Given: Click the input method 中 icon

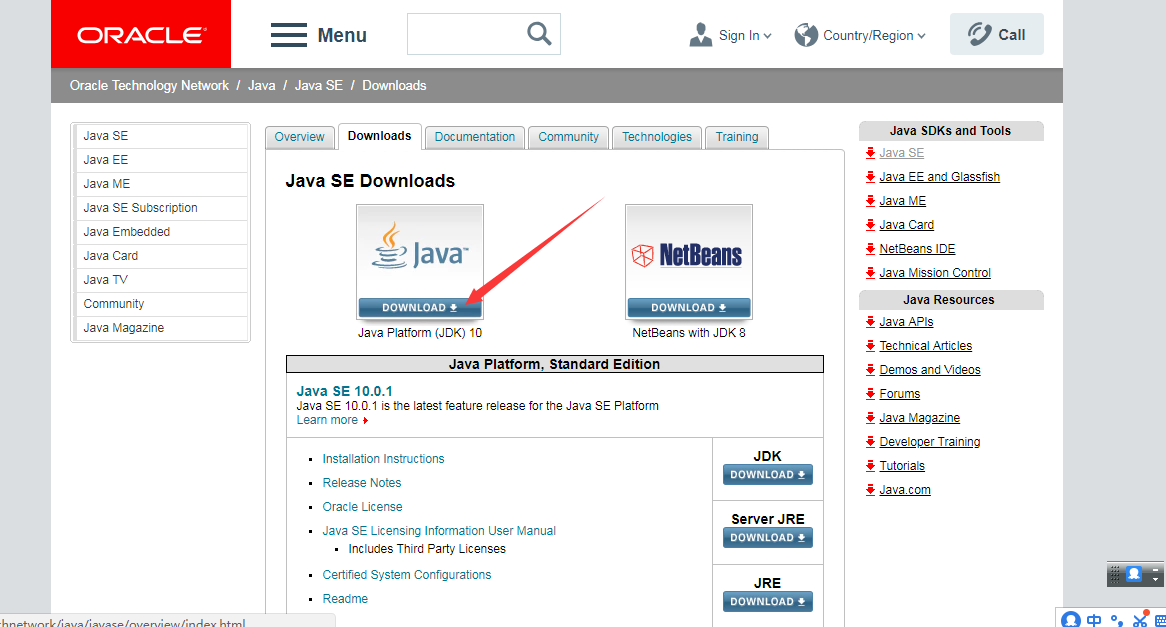Looking at the screenshot, I should [x=1093, y=620].
